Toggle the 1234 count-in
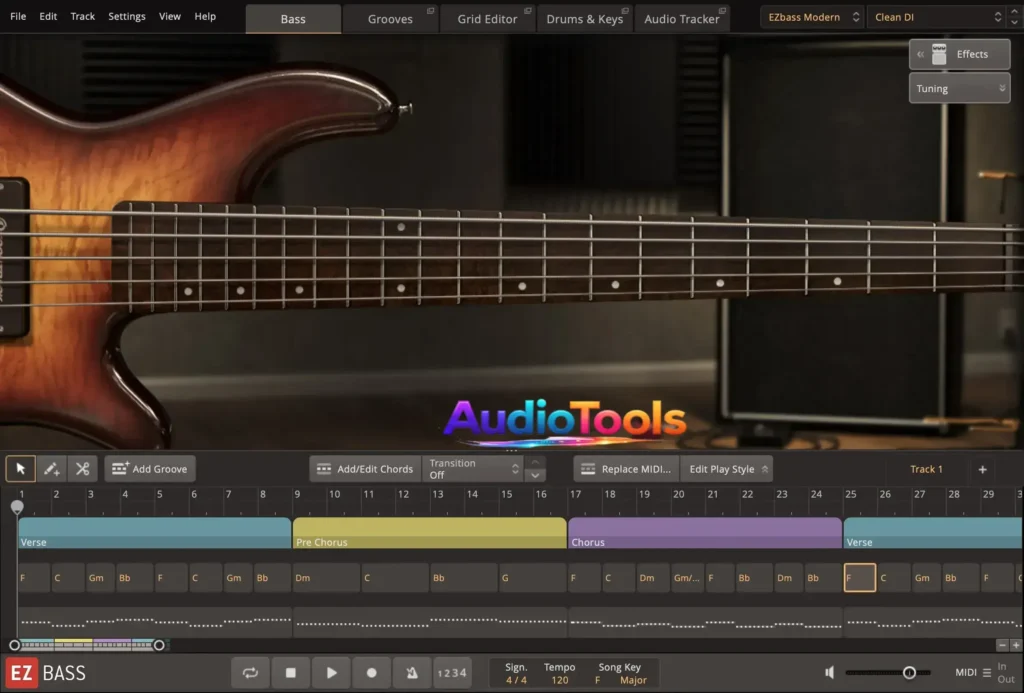Viewport: 1024px width, 693px height. coord(452,672)
